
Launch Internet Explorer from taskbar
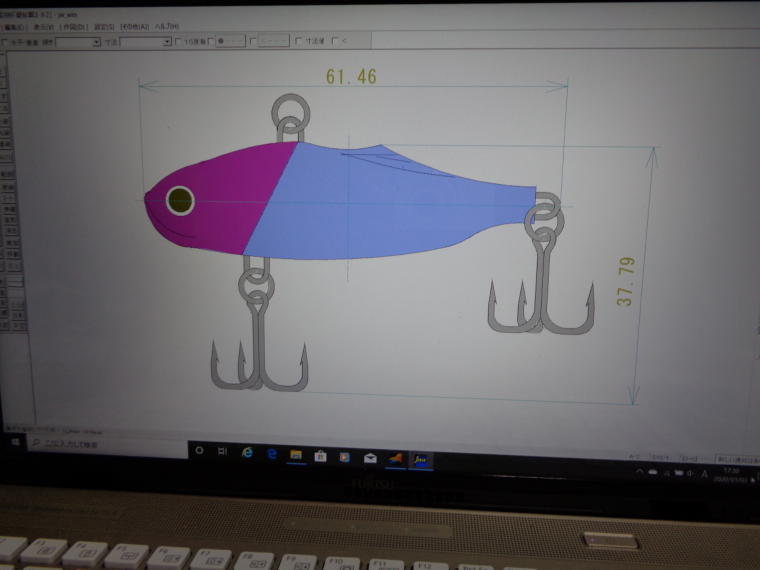[247, 453]
